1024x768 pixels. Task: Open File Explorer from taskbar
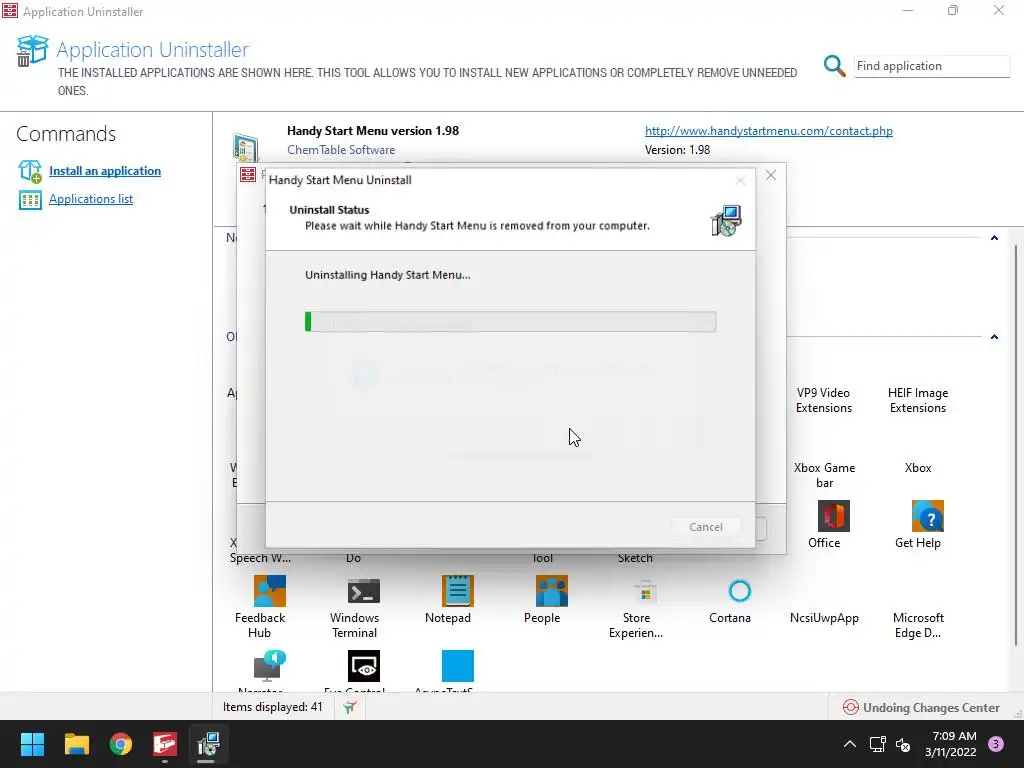pos(76,744)
